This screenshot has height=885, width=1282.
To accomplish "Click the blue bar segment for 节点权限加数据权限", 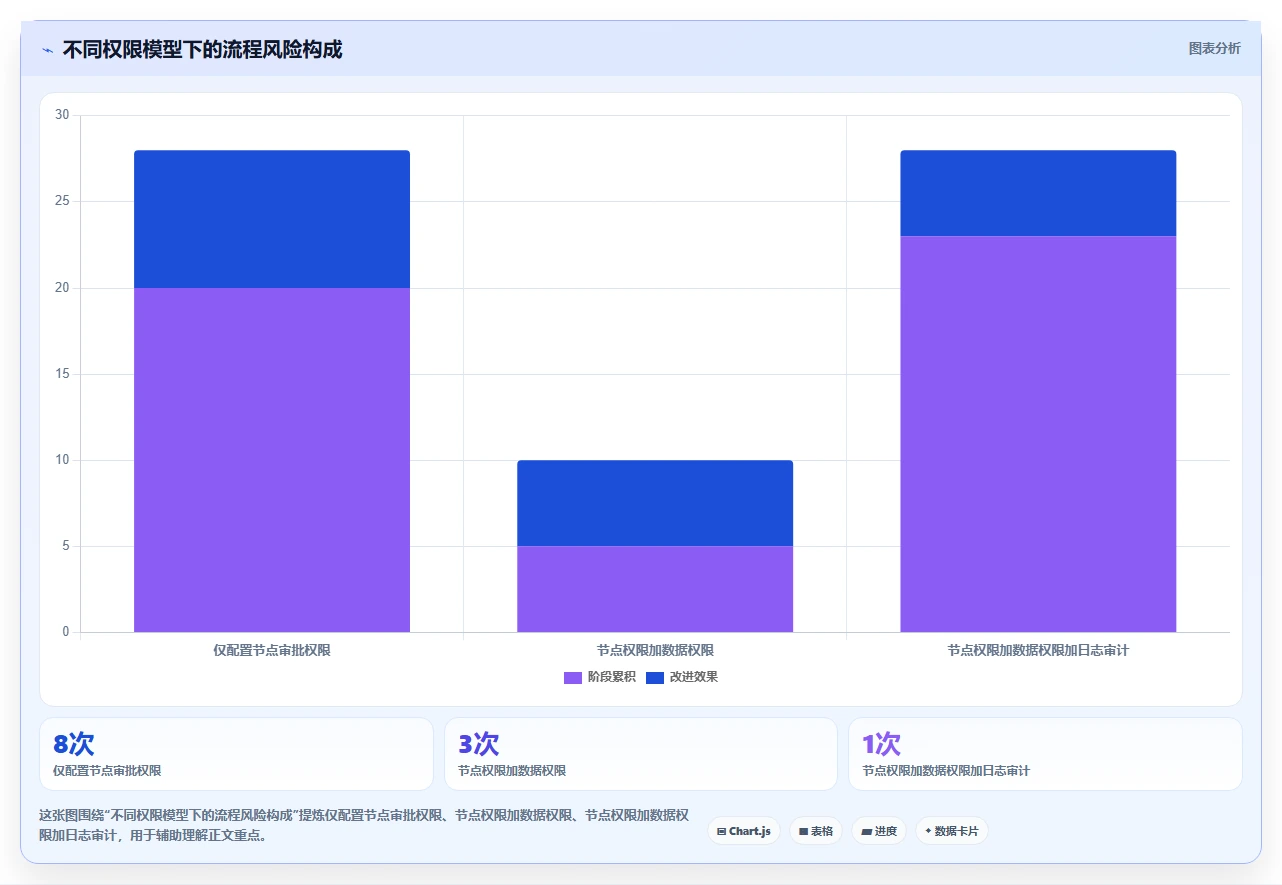I will tap(655, 503).
